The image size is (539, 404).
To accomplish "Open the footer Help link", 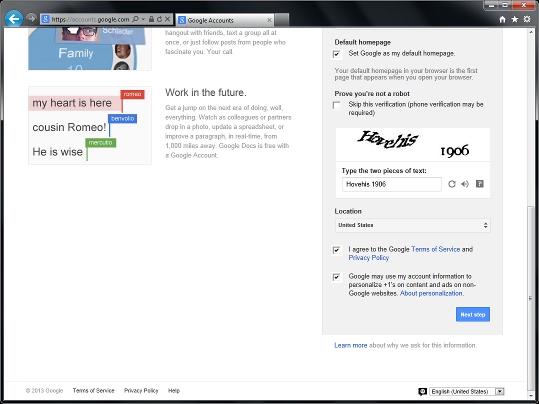I will click(174, 391).
